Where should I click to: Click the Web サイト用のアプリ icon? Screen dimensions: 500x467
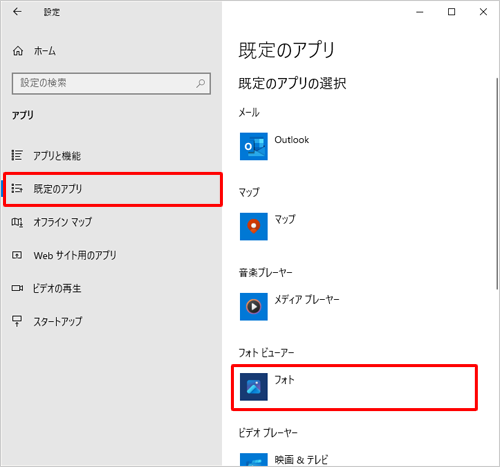[17, 255]
